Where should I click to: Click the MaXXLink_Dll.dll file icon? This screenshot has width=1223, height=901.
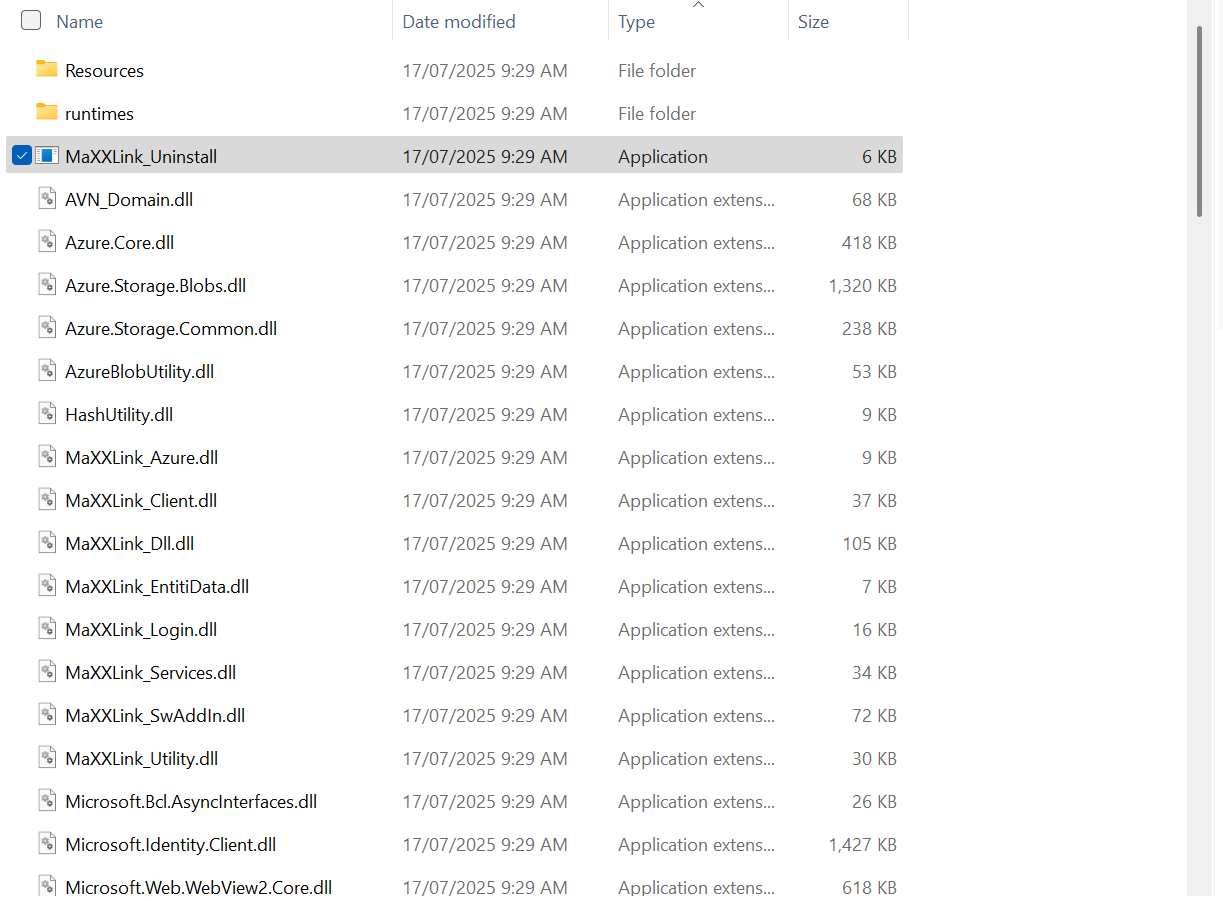47,543
